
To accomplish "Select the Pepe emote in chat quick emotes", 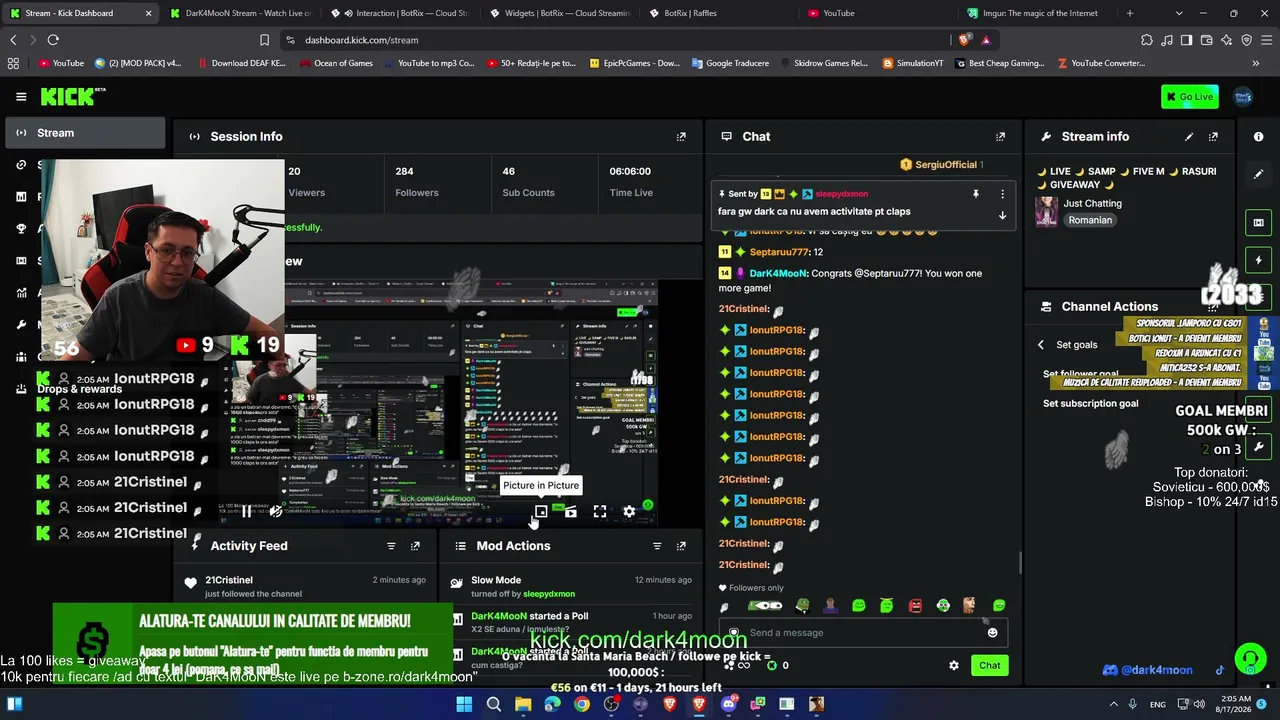I will 802,605.
